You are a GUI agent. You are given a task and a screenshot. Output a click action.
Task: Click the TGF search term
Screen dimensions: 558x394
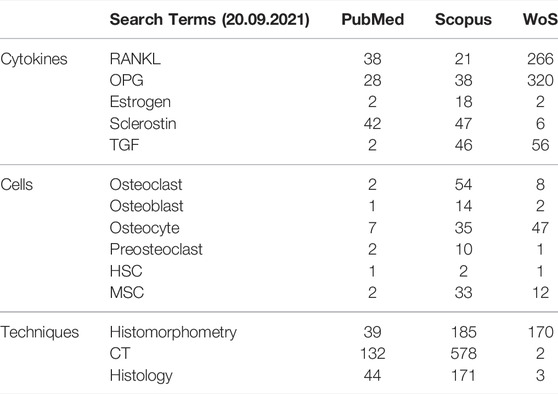124,145
